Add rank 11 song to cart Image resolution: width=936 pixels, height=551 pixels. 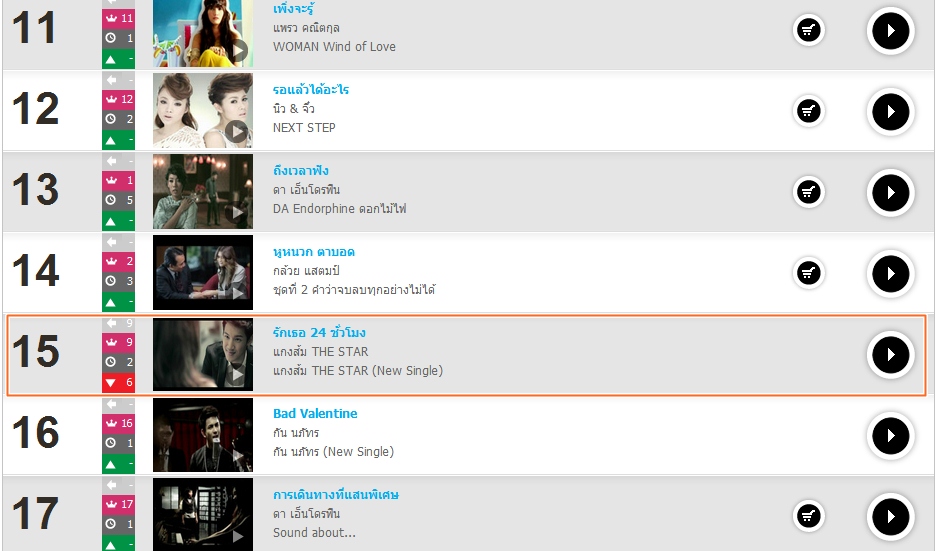coord(808,30)
